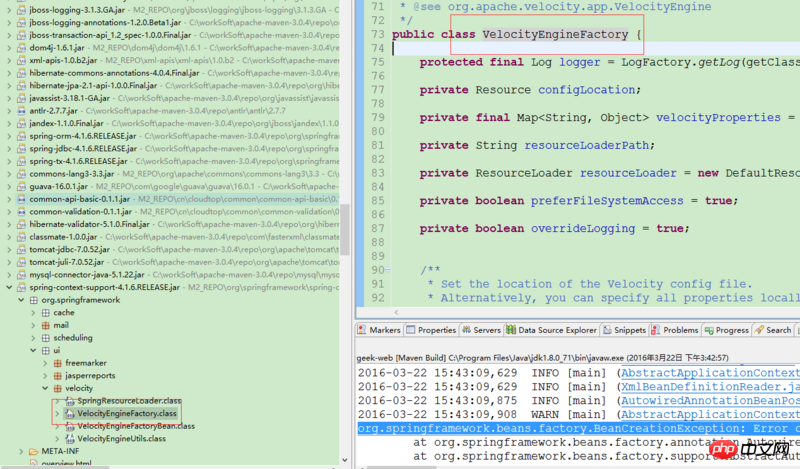Select the javassist-3.18.1-GA.jar entry
Viewport: 800px width, 469px height.
69,98
